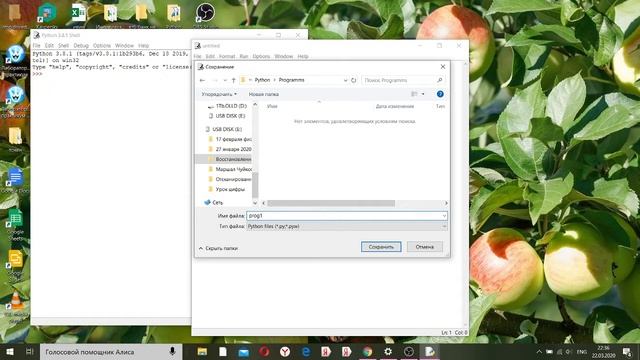Image resolution: width=640 pixels, height=360 pixels.
Task: Click the Back arrow in the save dialog
Action: [202, 80]
